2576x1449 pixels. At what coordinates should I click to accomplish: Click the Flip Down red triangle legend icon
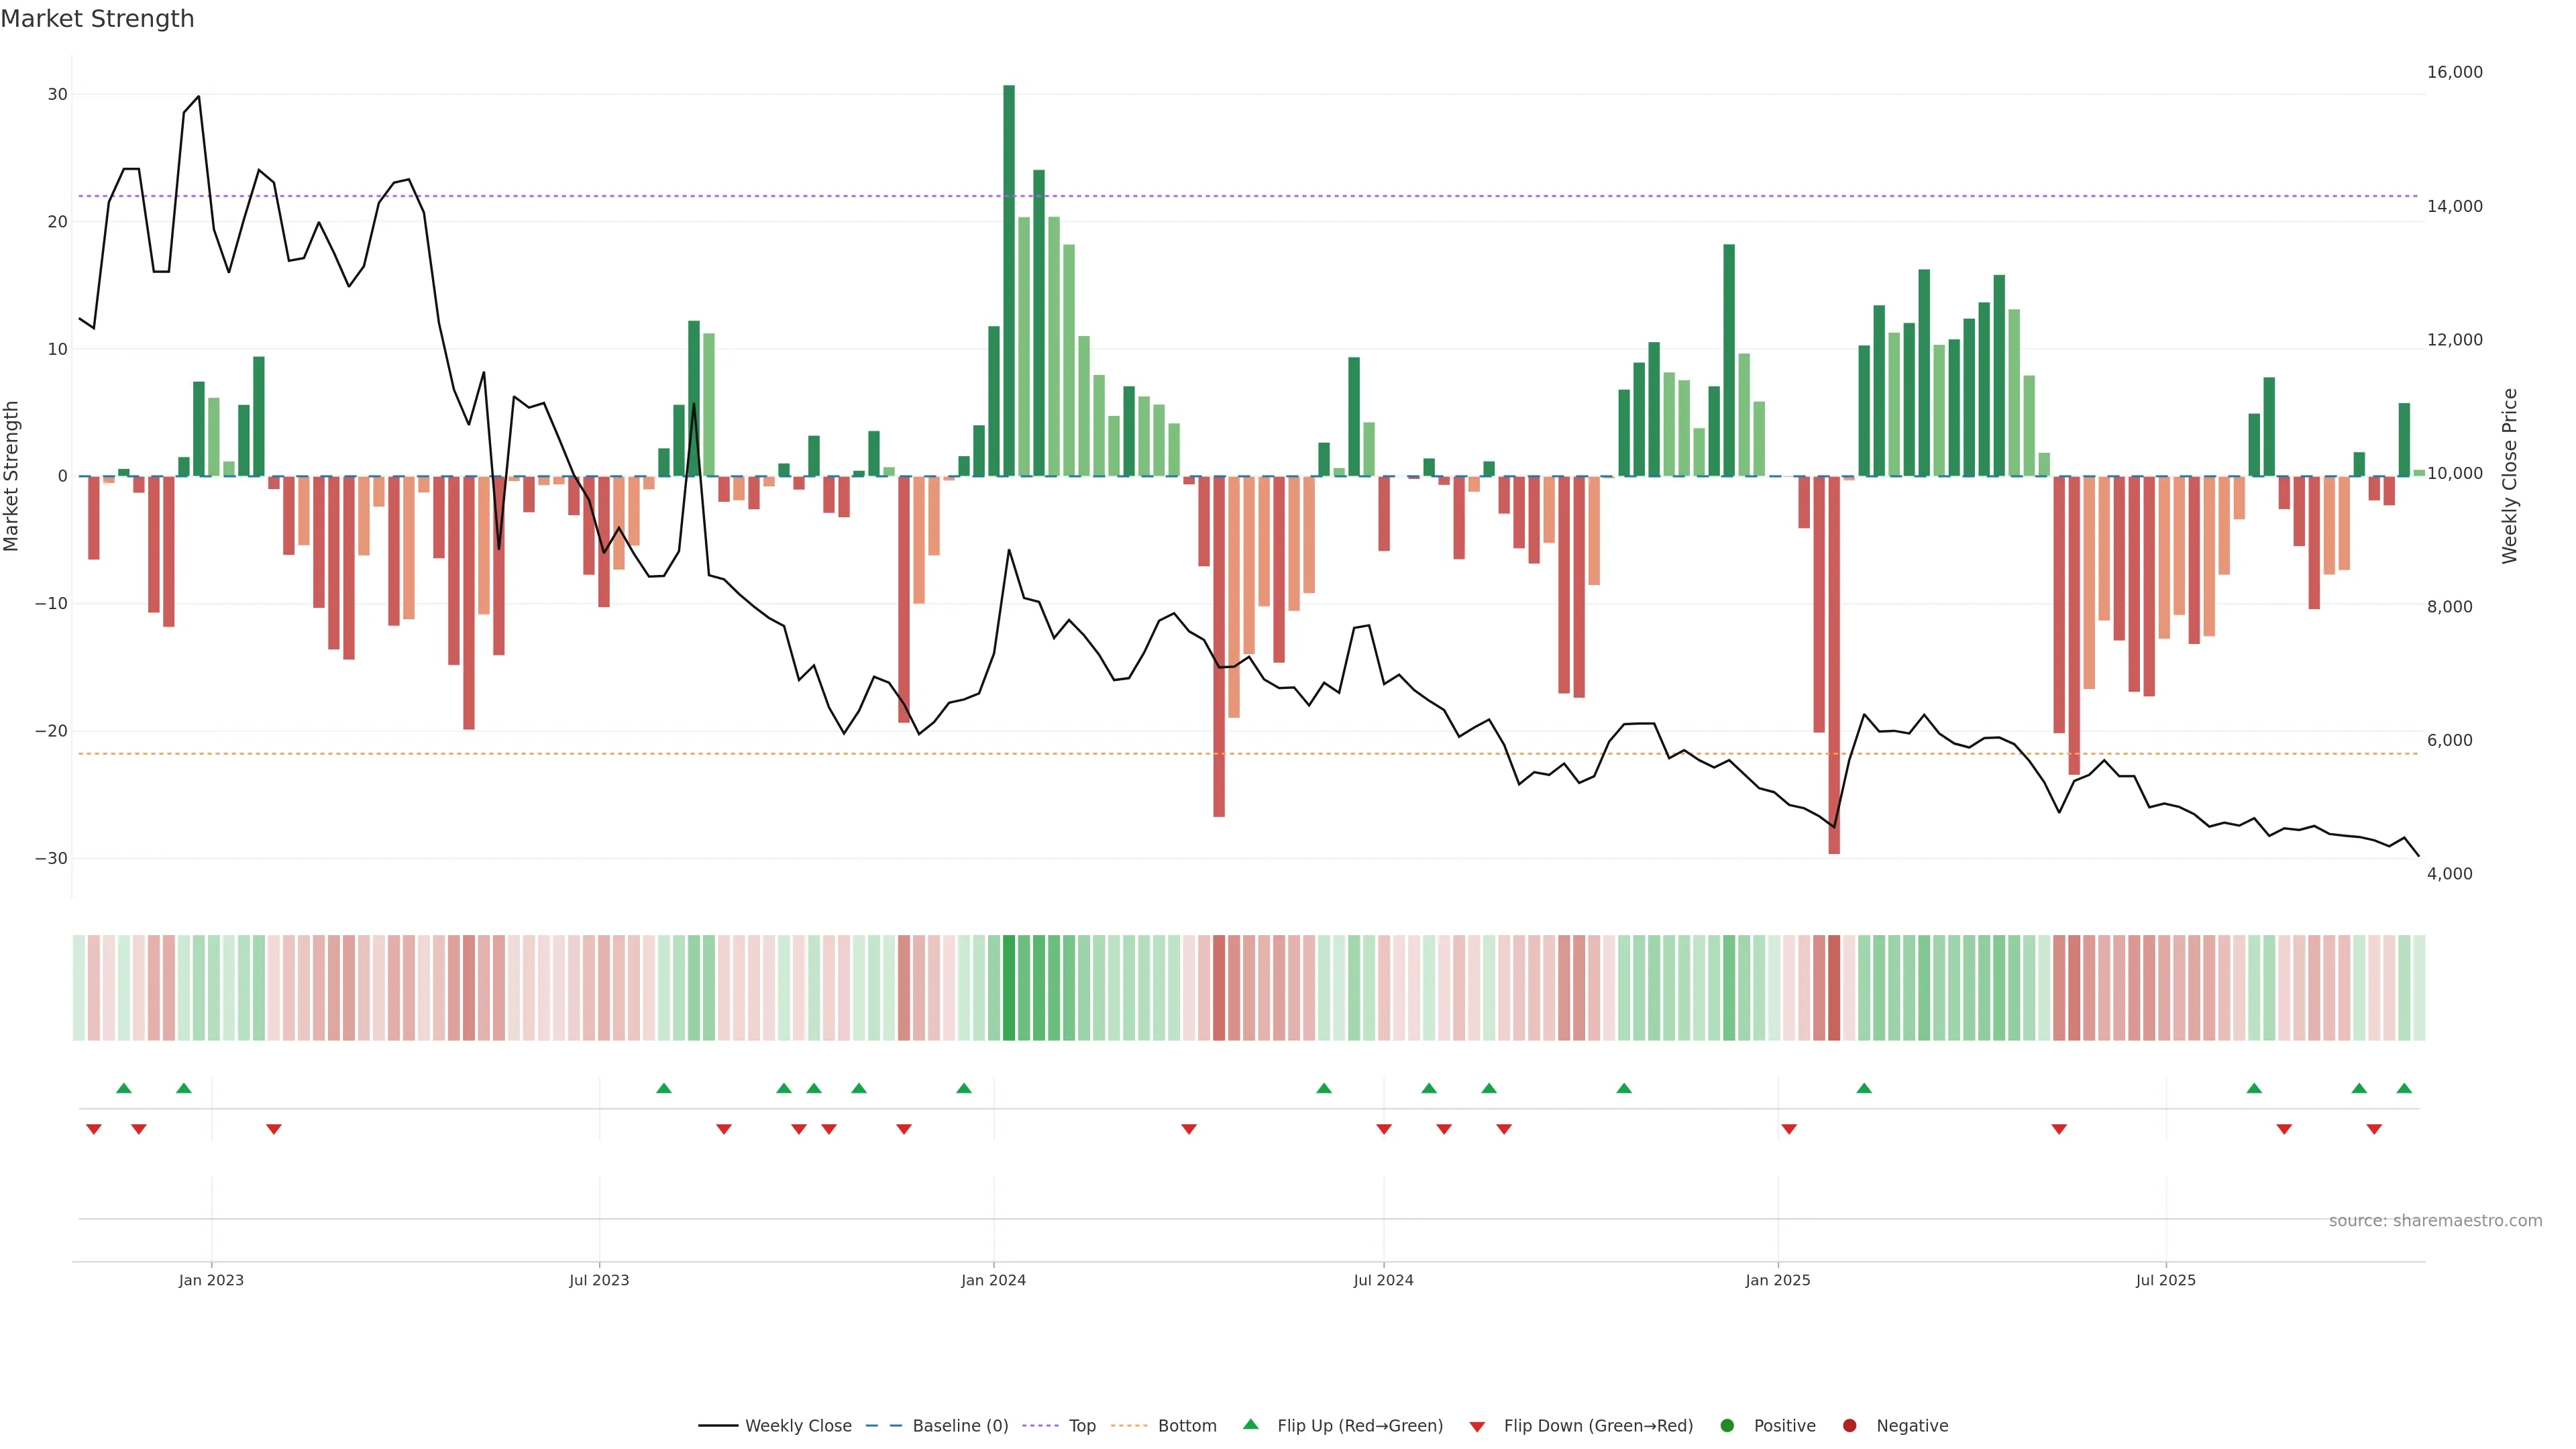[1476, 1426]
